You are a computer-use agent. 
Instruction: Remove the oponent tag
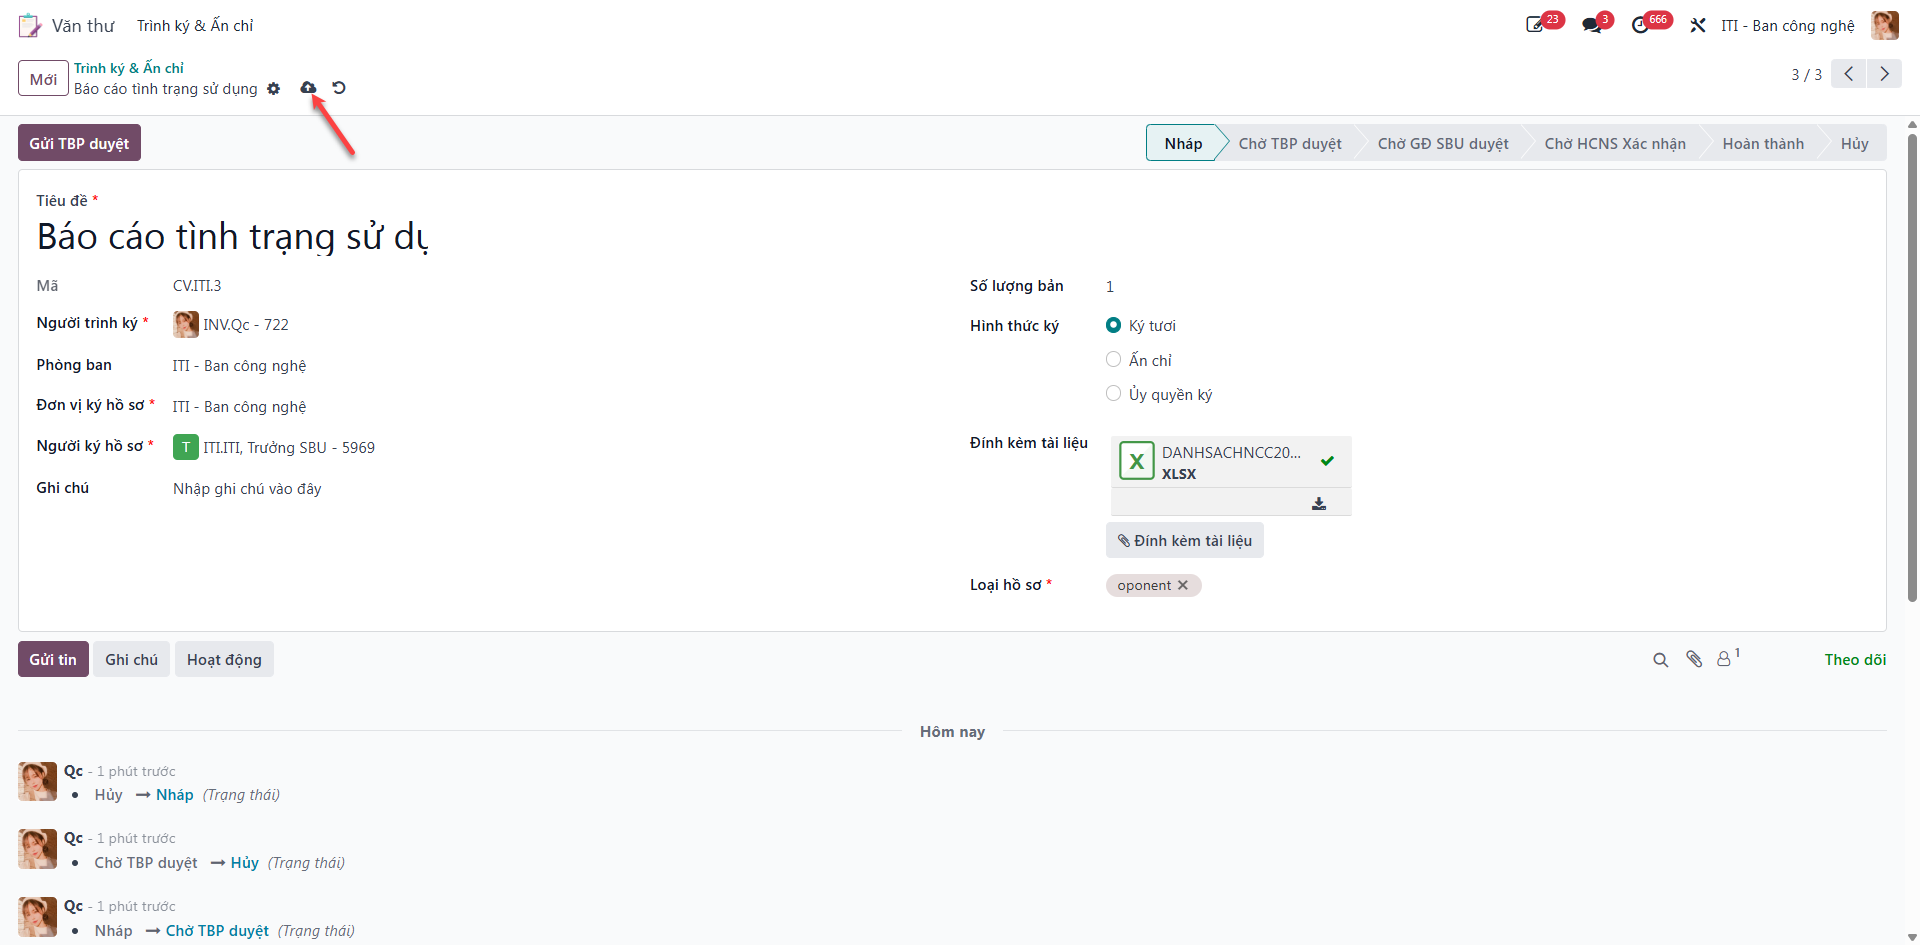point(1183,585)
